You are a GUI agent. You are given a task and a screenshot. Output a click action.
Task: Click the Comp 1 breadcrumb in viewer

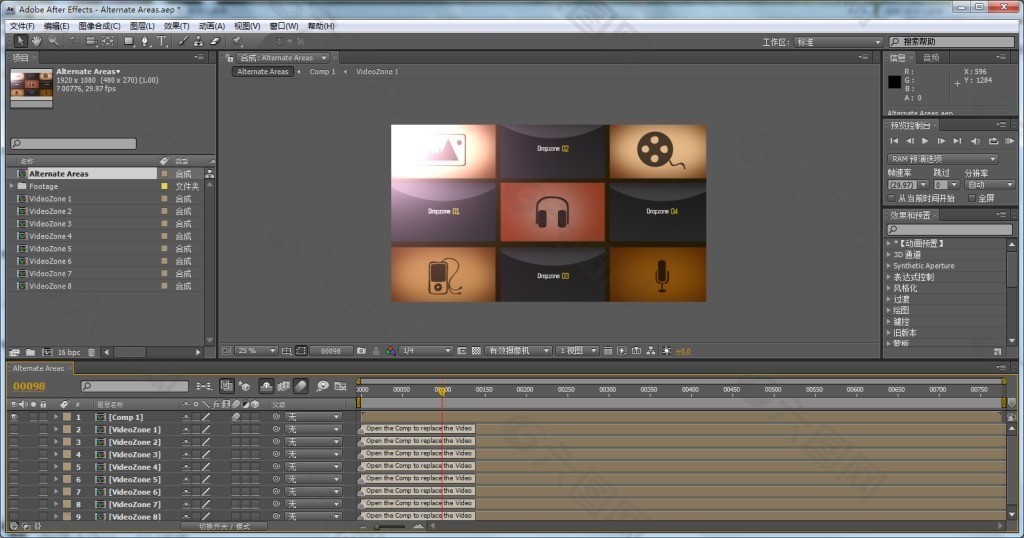pyautogui.click(x=322, y=72)
